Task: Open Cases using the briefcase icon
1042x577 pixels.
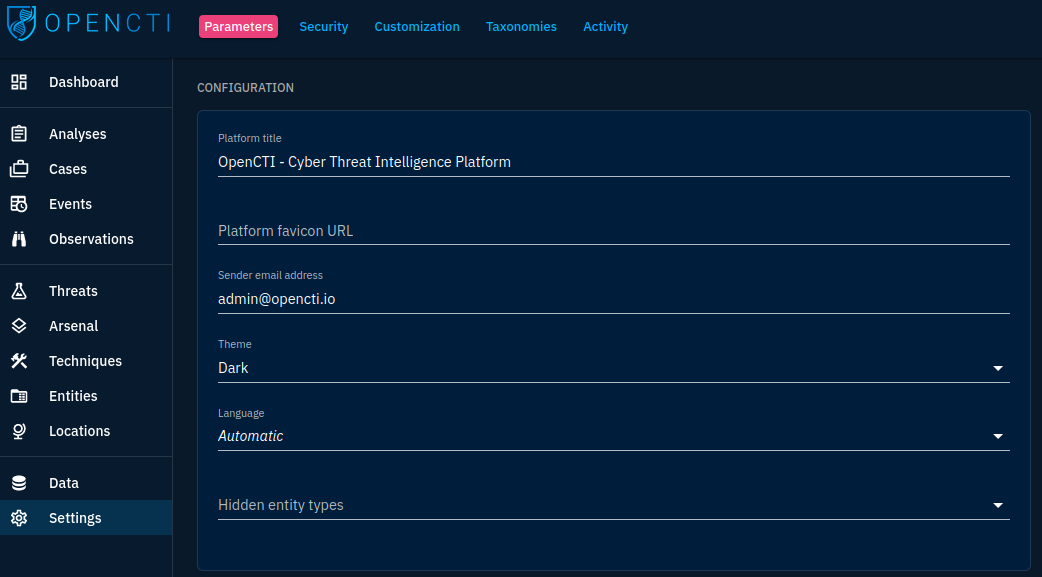Action: coord(18,168)
